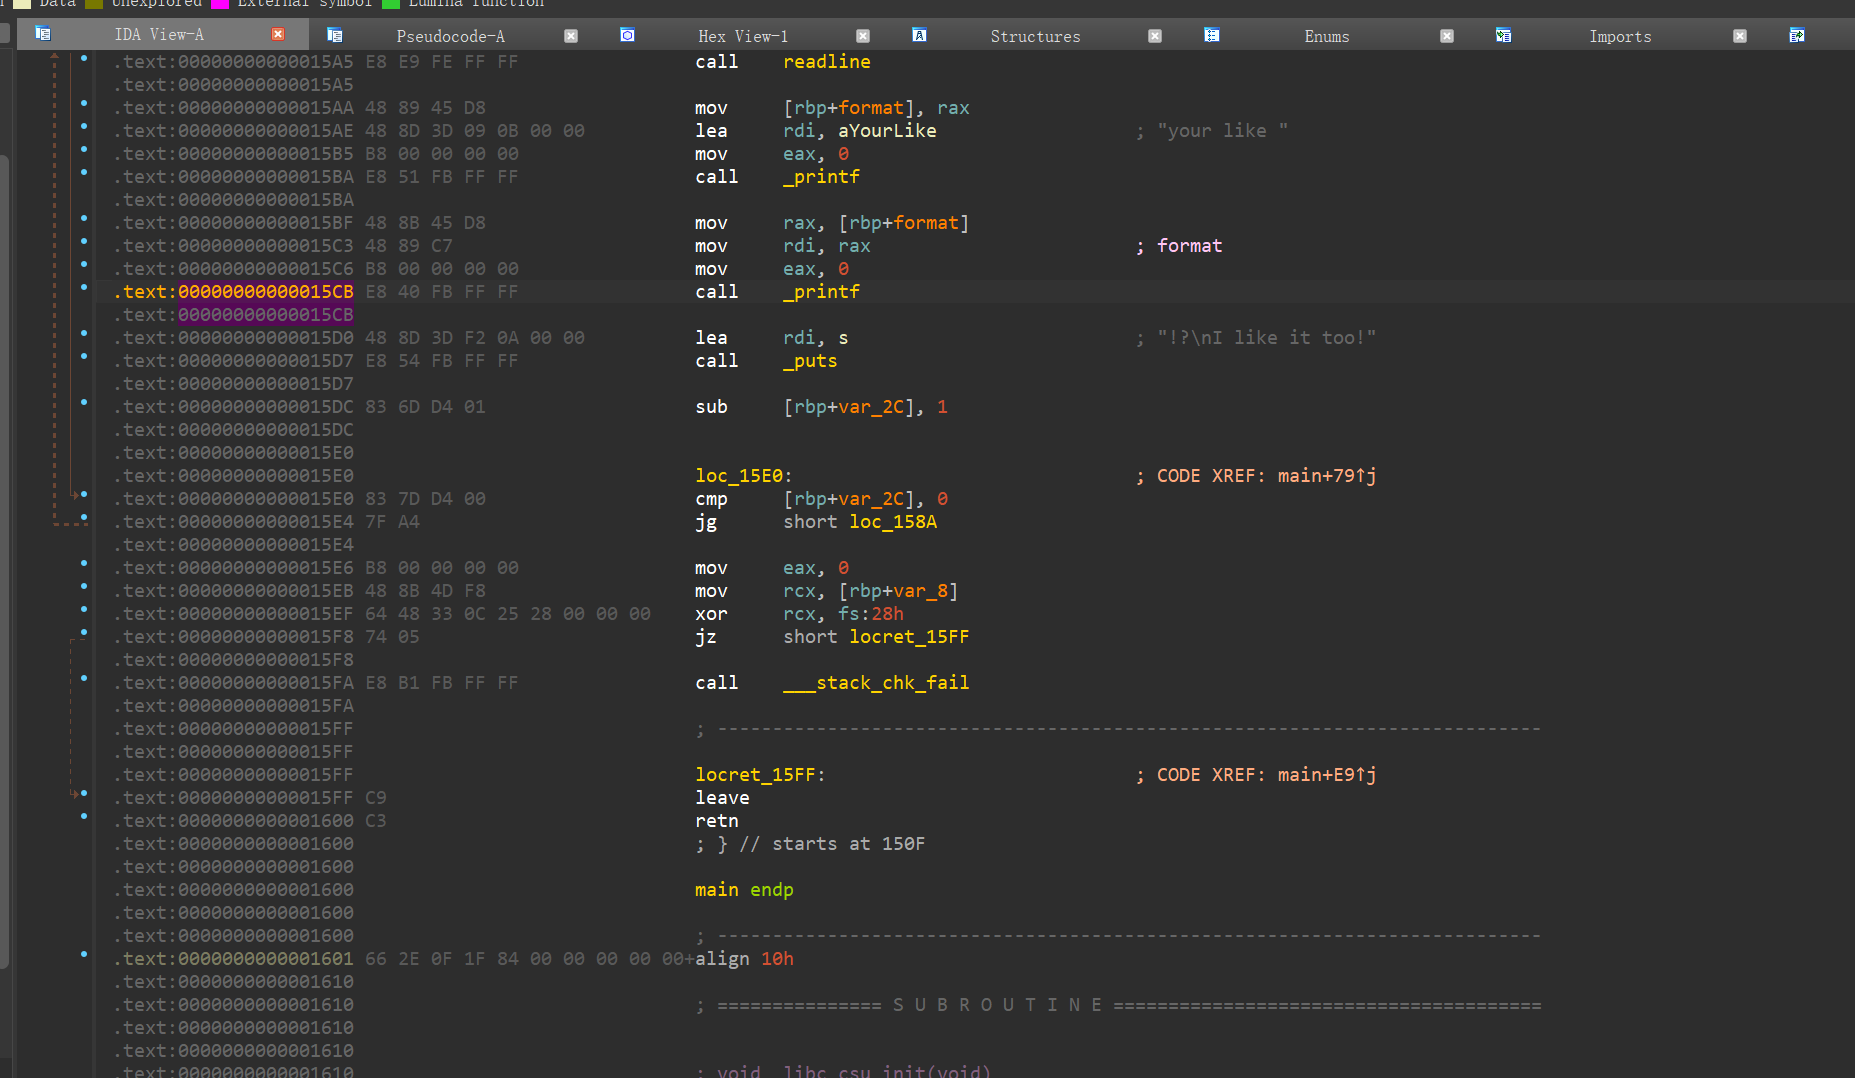Toggle breakpoint dot at address 1601
Screen dimensions: 1855x1078
pyautogui.click(x=84, y=954)
